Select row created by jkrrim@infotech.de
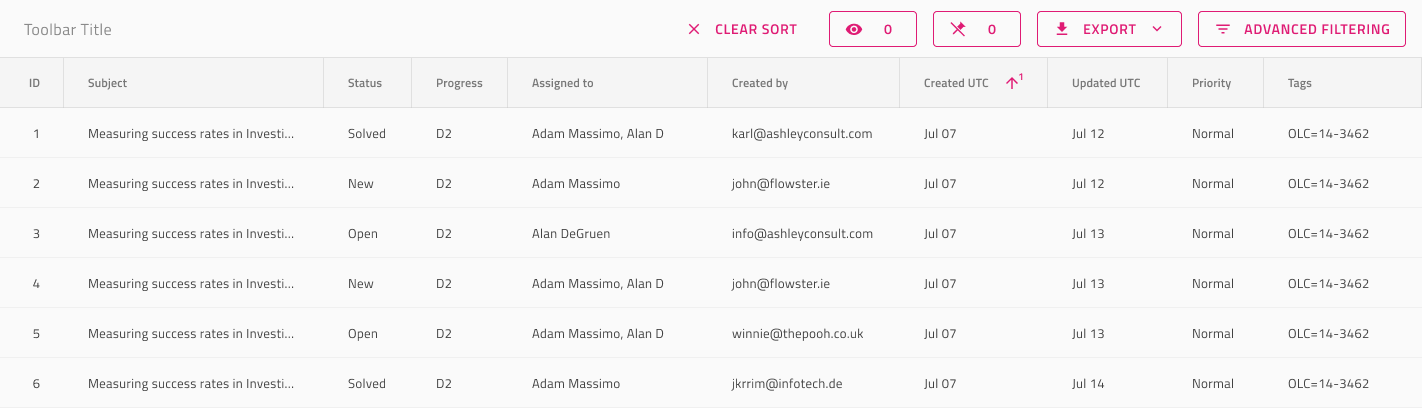This screenshot has height=408, width=1422. point(711,383)
